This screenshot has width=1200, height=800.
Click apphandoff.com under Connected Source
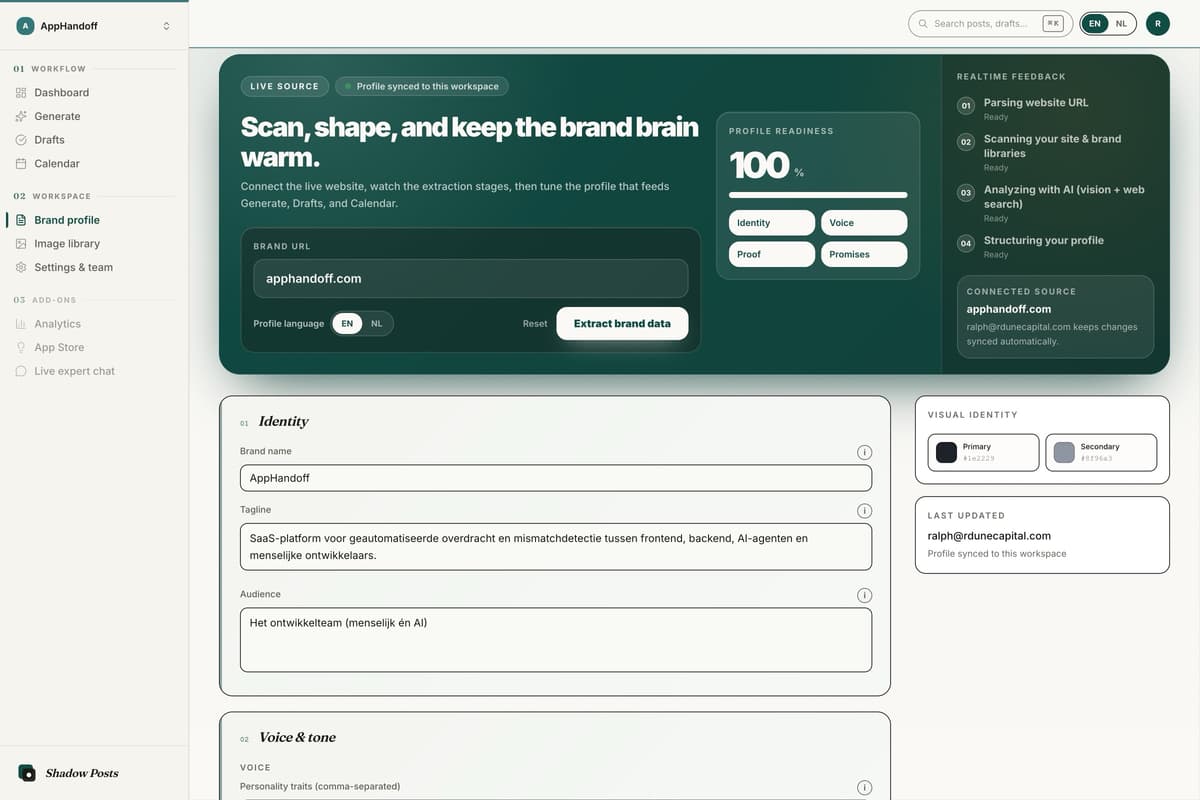point(1008,309)
